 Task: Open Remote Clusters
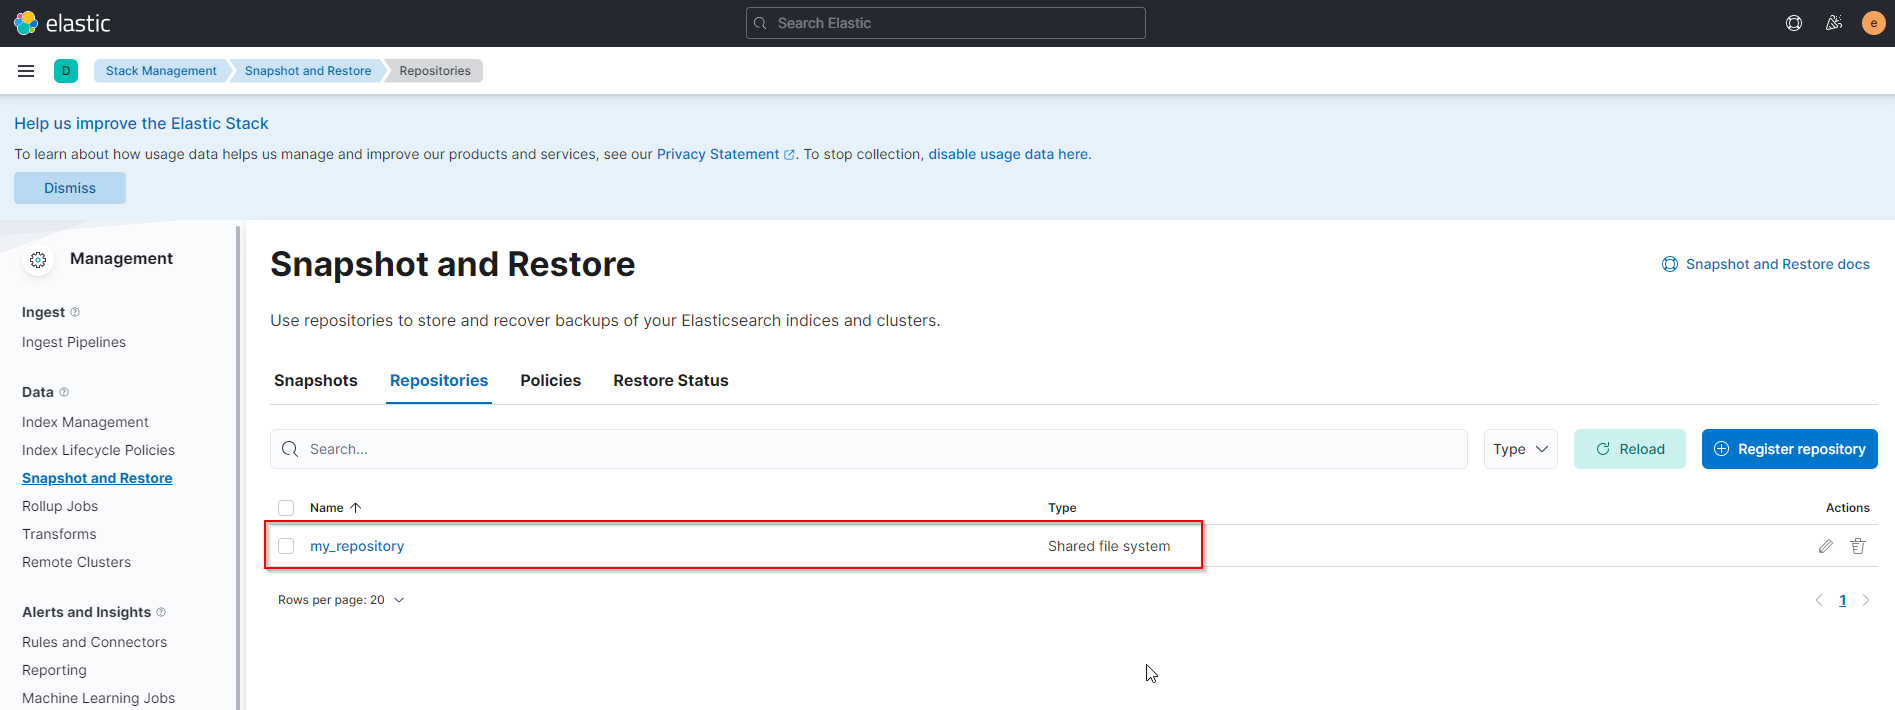point(76,562)
